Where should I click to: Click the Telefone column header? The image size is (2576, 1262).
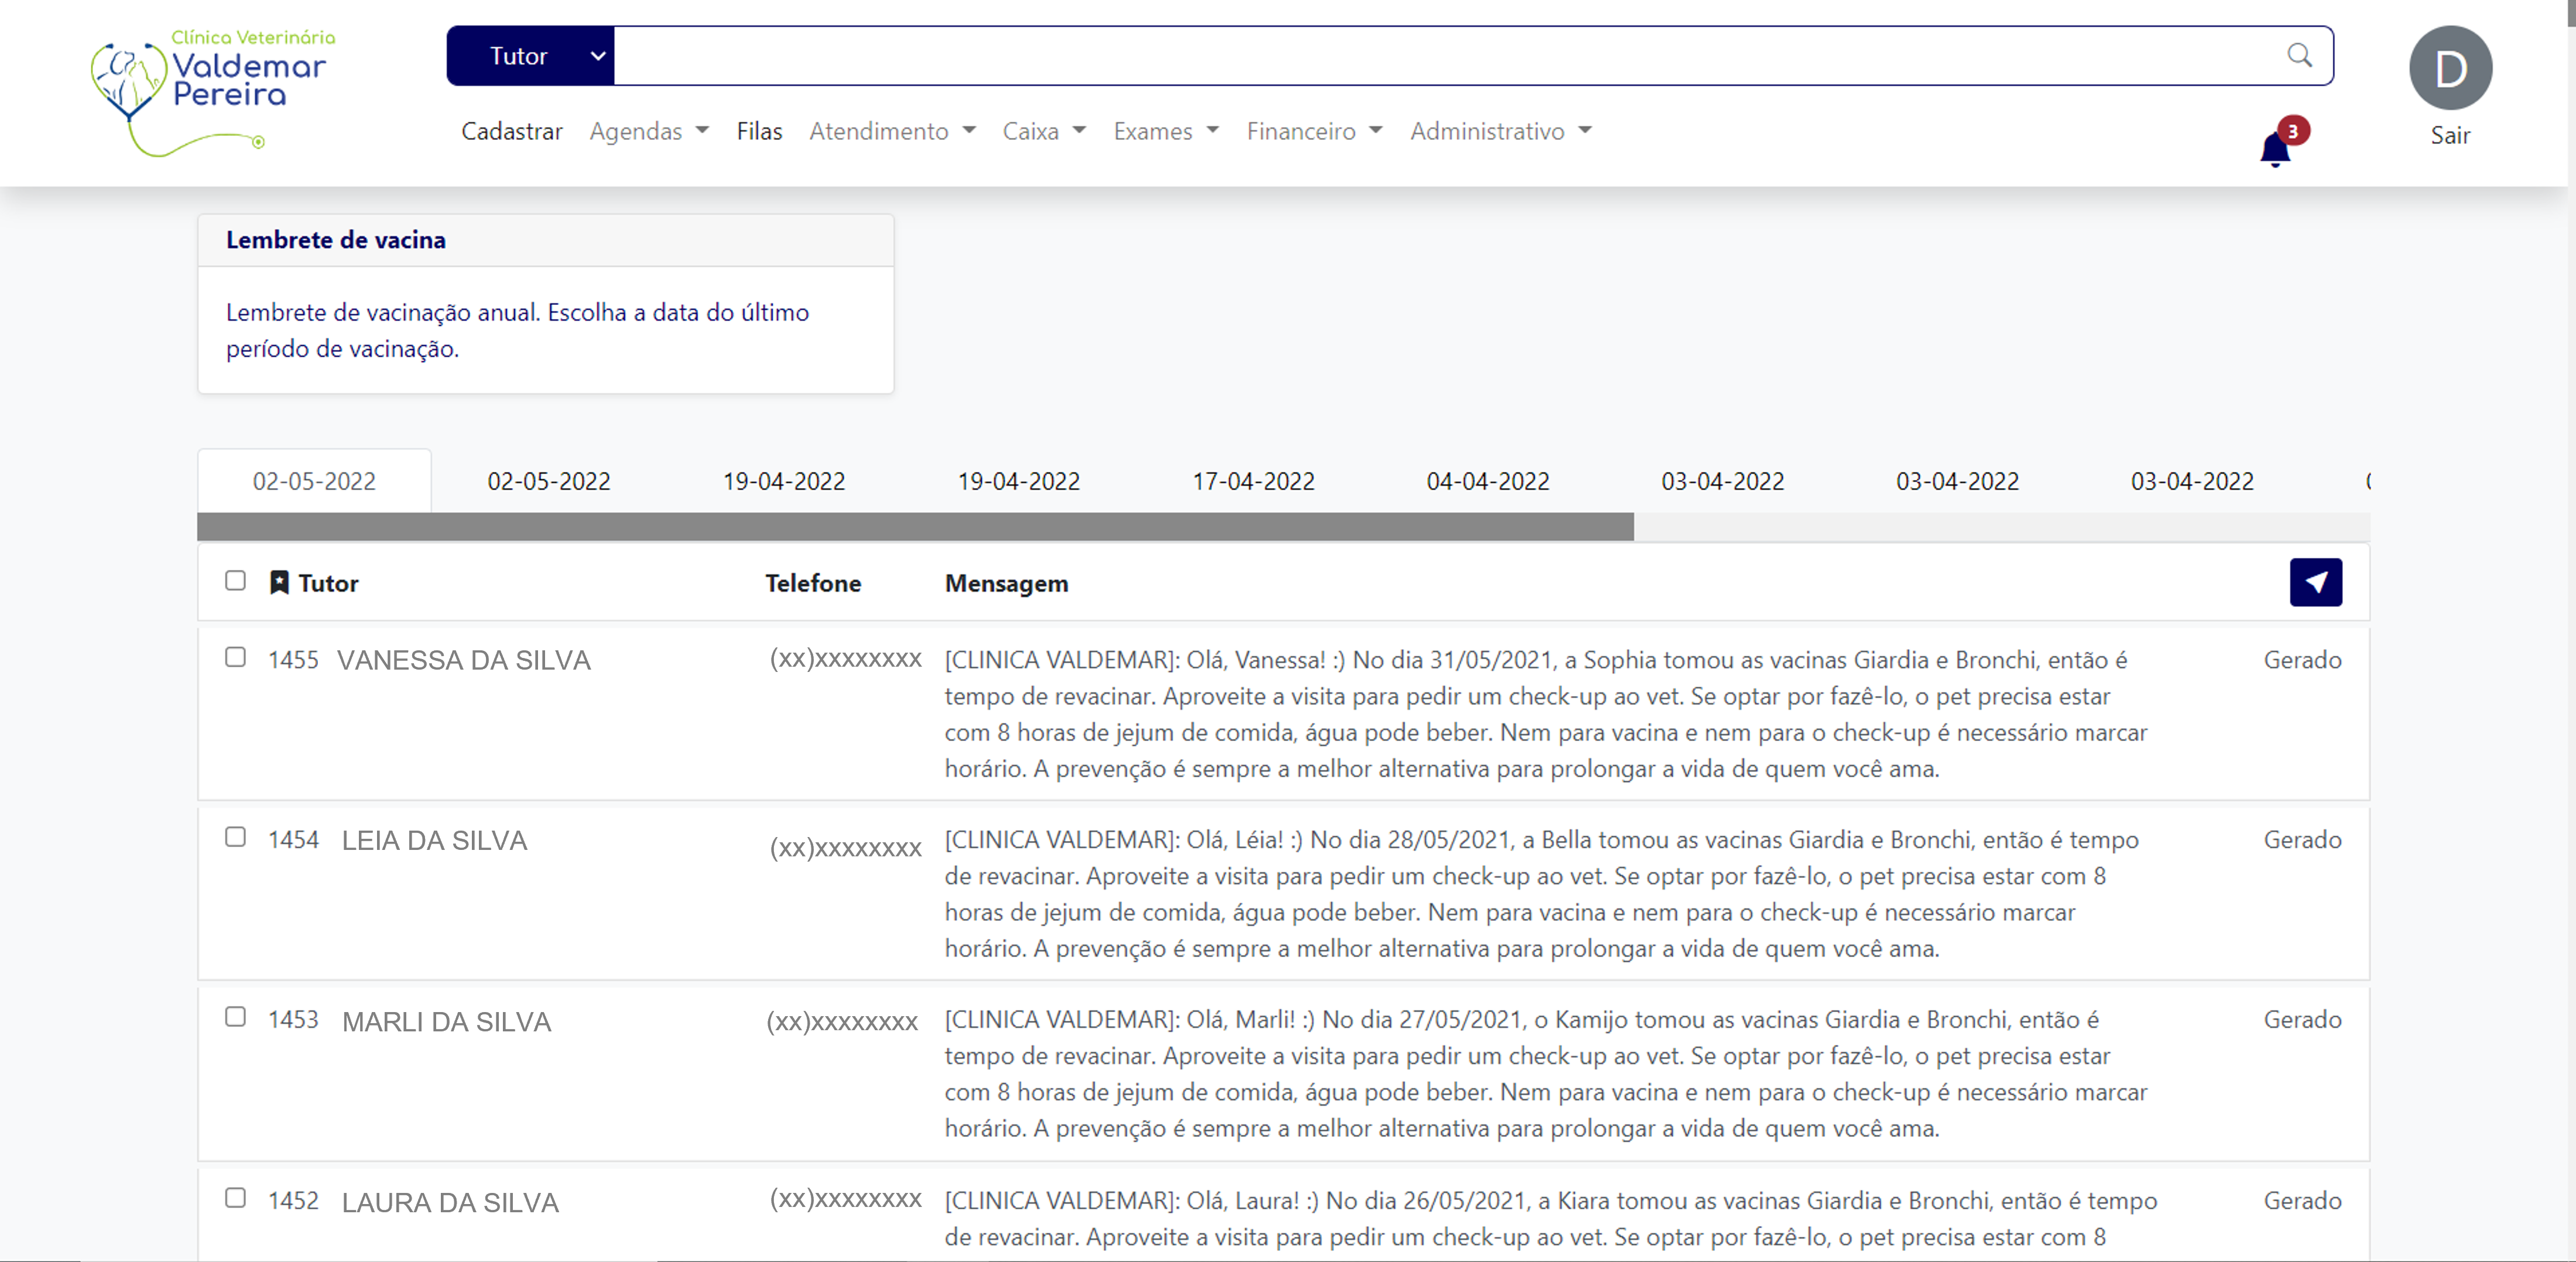[x=813, y=583]
